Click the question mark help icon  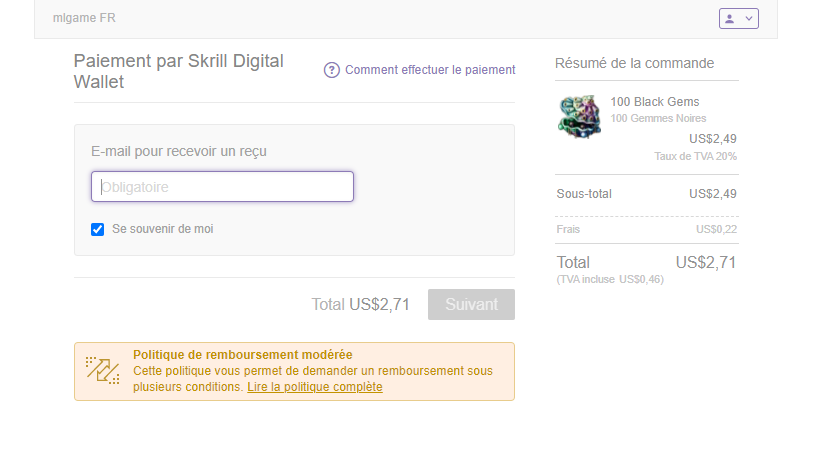point(332,70)
